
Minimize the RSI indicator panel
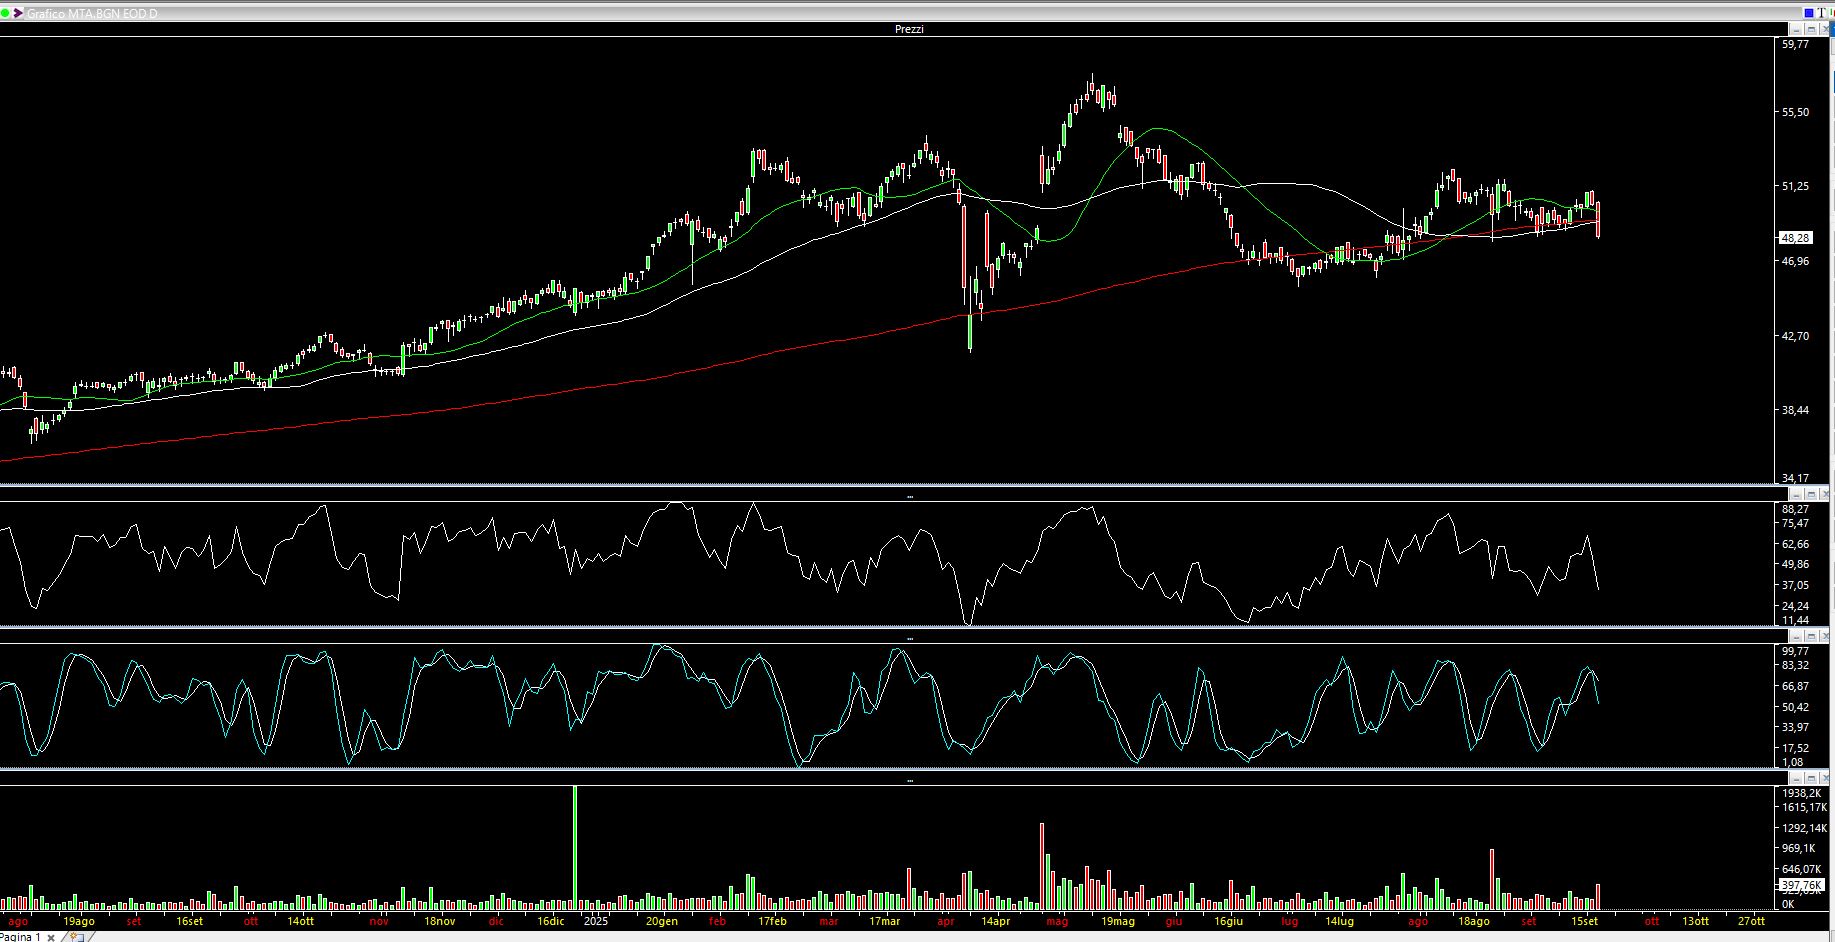[x=1795, y=495]
